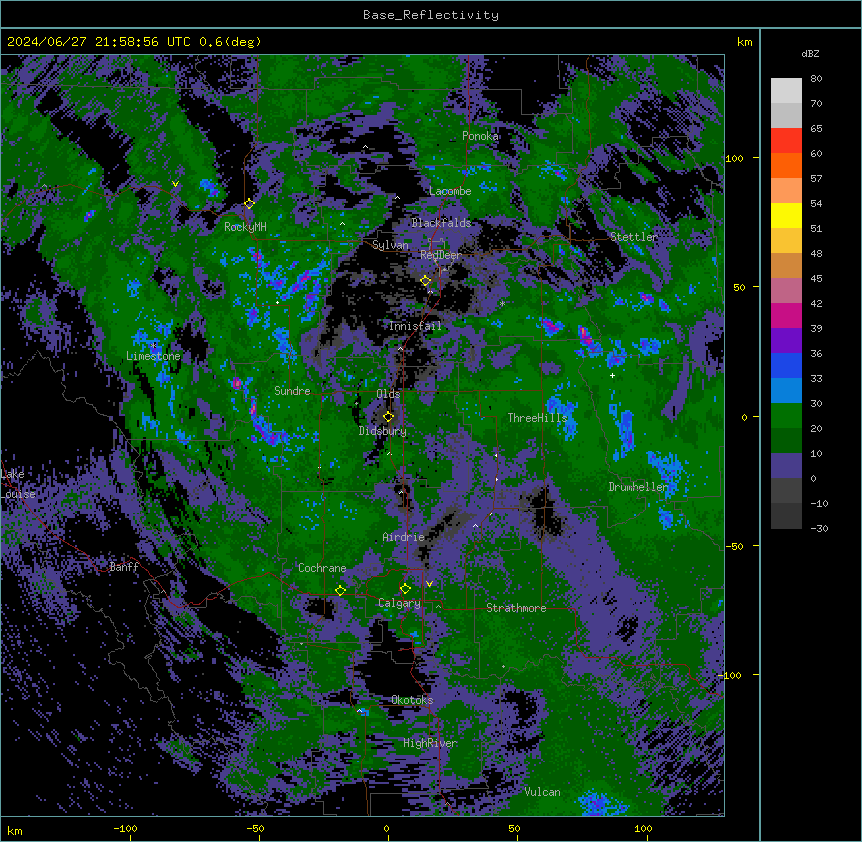Viewport: 862px width, 842px height.
Task: Pick the bright orange legend swatch below 60
Action: click(786, 165)
